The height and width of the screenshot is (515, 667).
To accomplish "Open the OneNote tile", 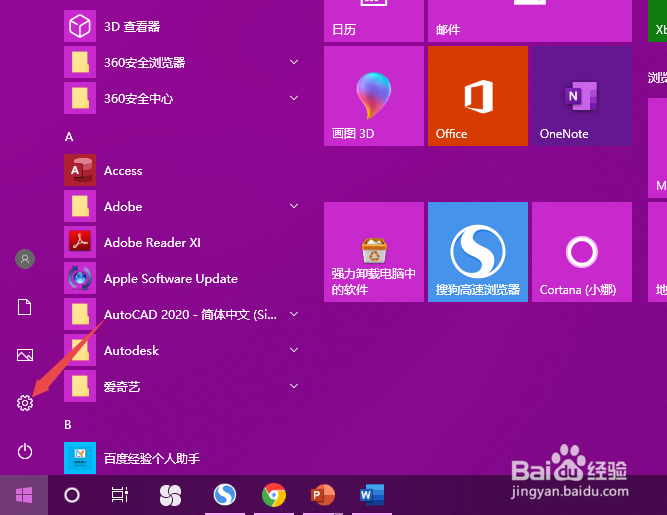I will [x=581, y=96].
